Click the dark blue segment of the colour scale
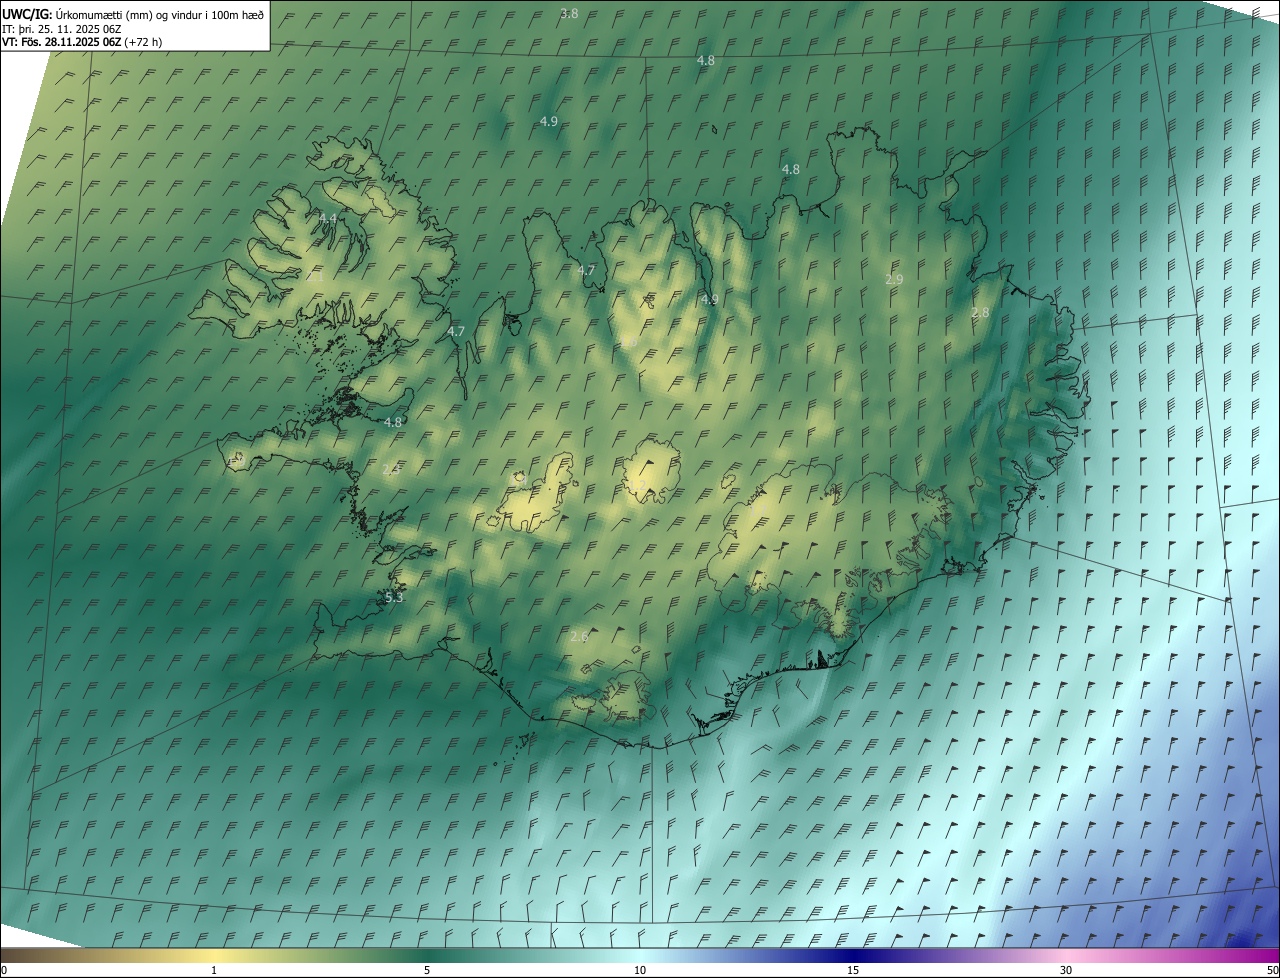 853,955
